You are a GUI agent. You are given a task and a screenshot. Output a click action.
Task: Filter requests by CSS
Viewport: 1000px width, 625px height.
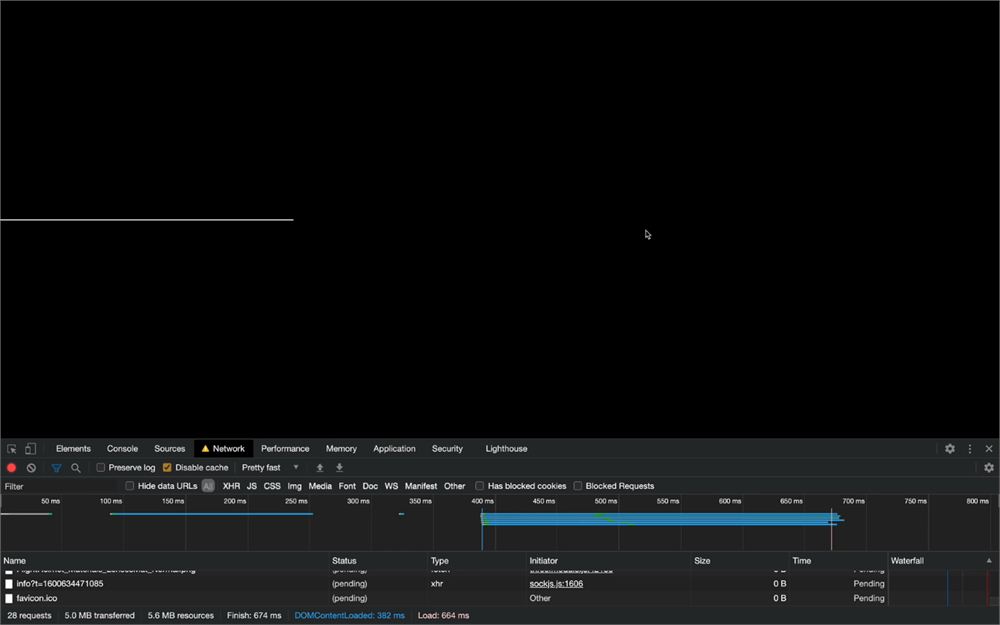coord(272,486)
